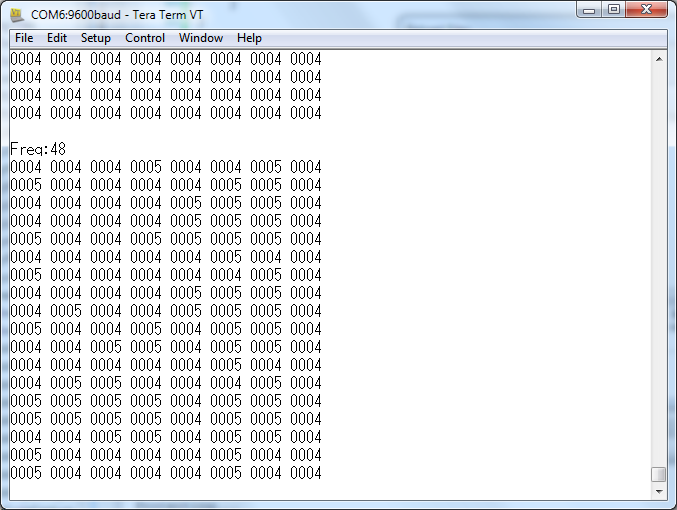Screen dimensions: 677x510
Task: Click the vertical scrollbar thumb
Action: click(658, 475)
